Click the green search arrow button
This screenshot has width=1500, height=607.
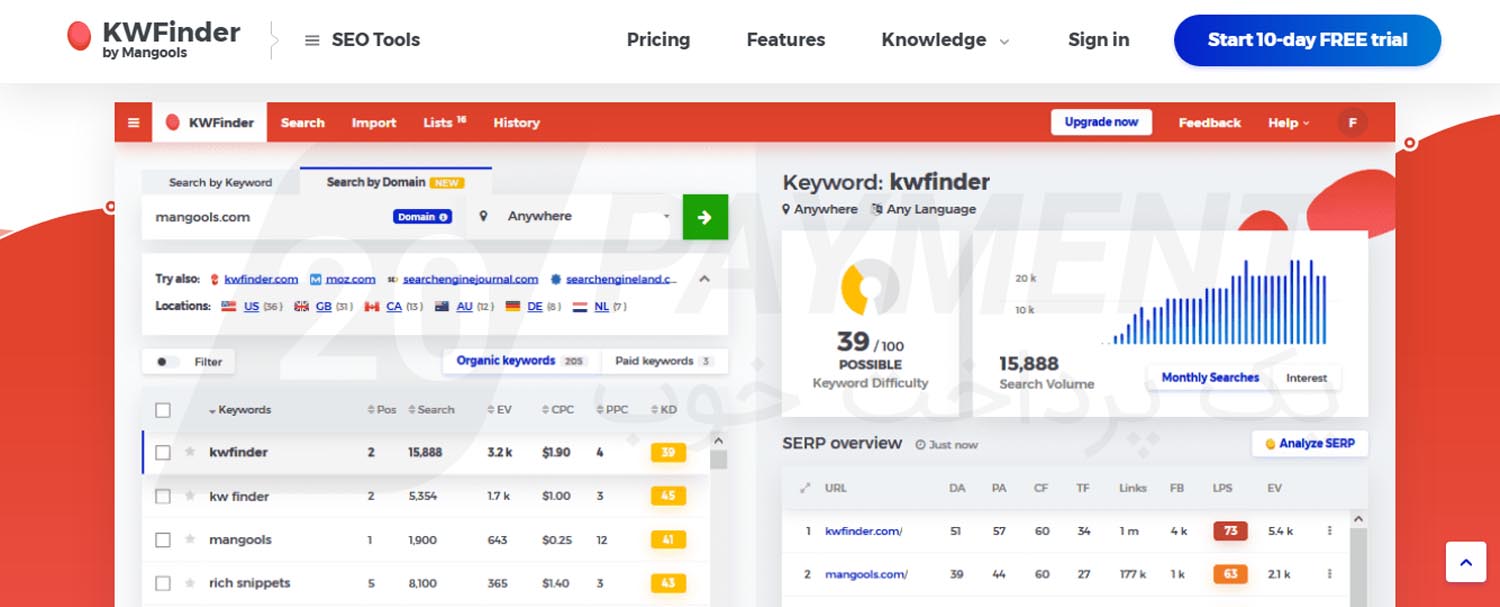[705, 217]
